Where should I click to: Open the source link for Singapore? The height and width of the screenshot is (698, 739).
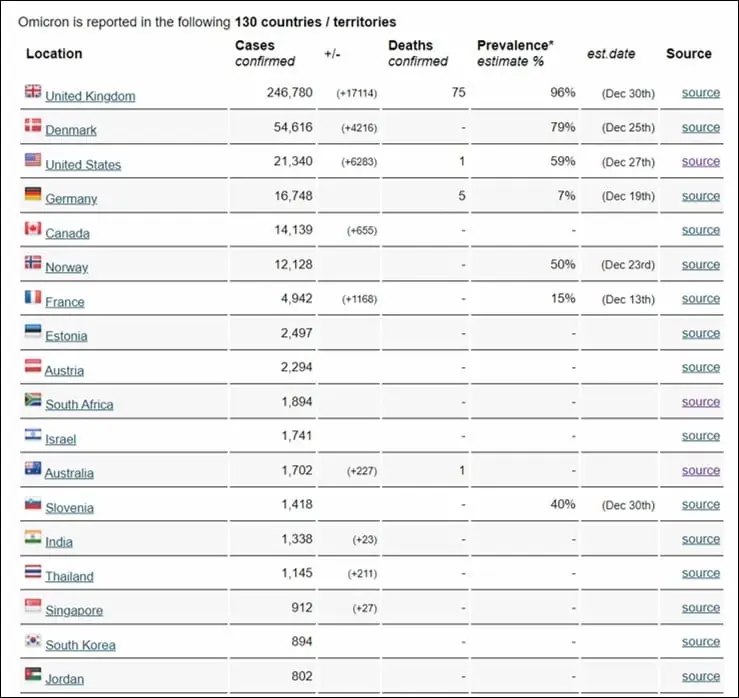[x=701, y=608]
